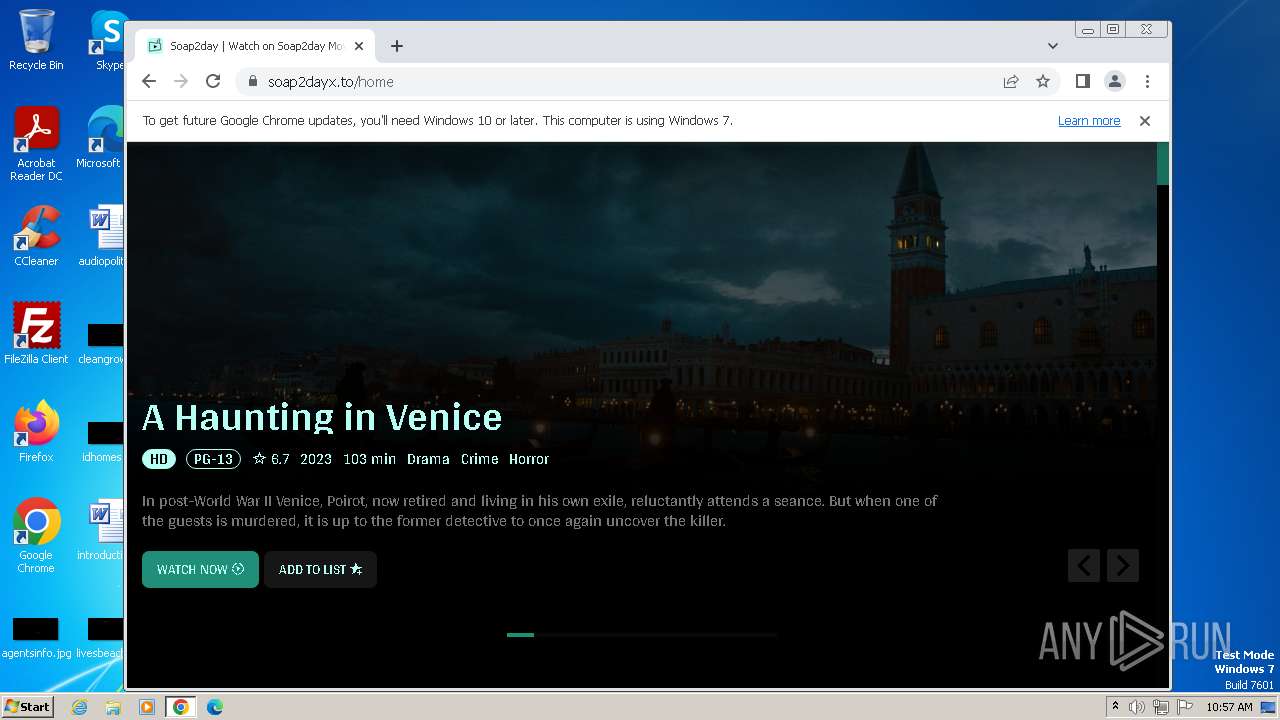Click the HD quality badge

pyautogui.click(x=158, y=459)
